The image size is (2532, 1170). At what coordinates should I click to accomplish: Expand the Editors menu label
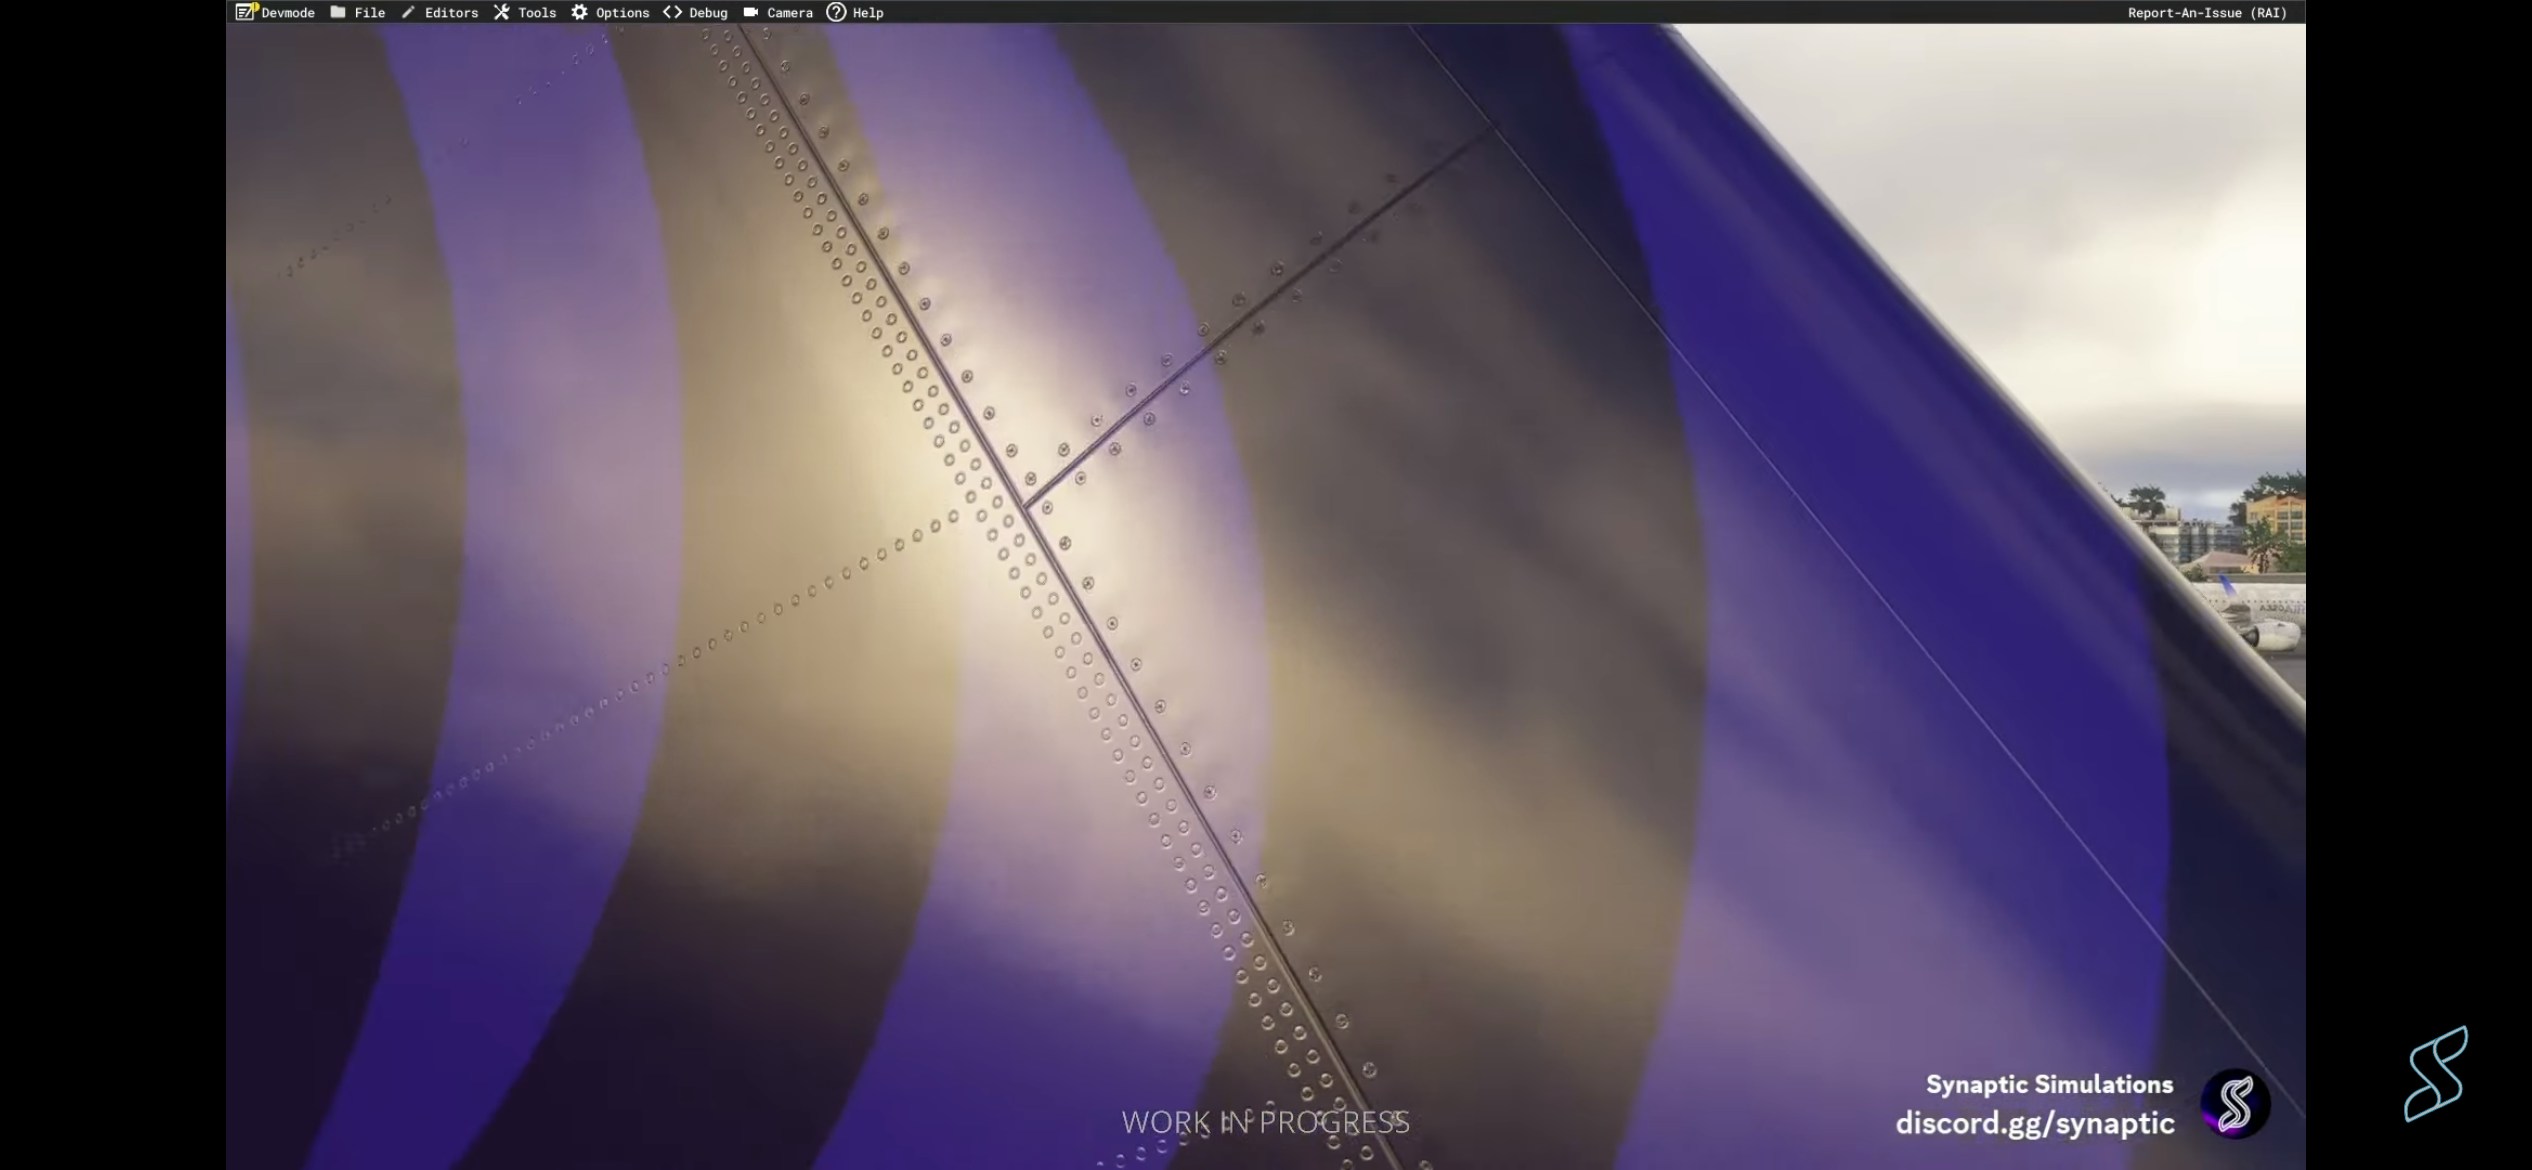coord(451,13)
